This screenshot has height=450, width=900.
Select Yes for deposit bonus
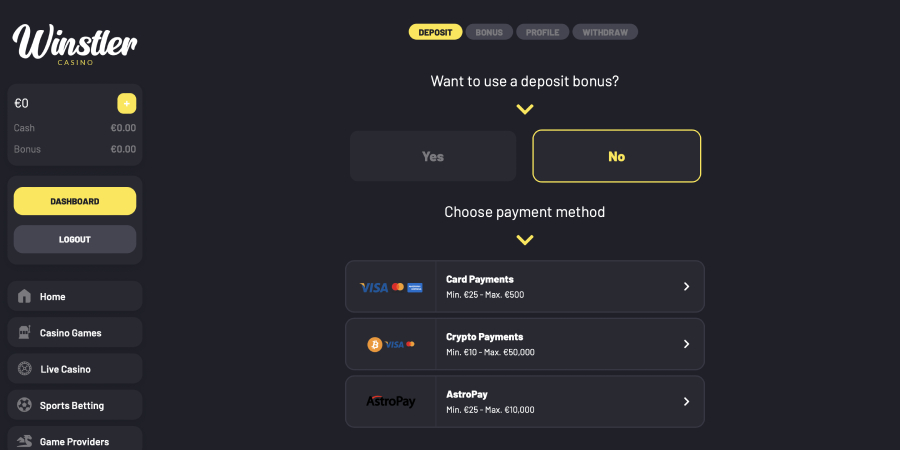[x=433, y=156]
